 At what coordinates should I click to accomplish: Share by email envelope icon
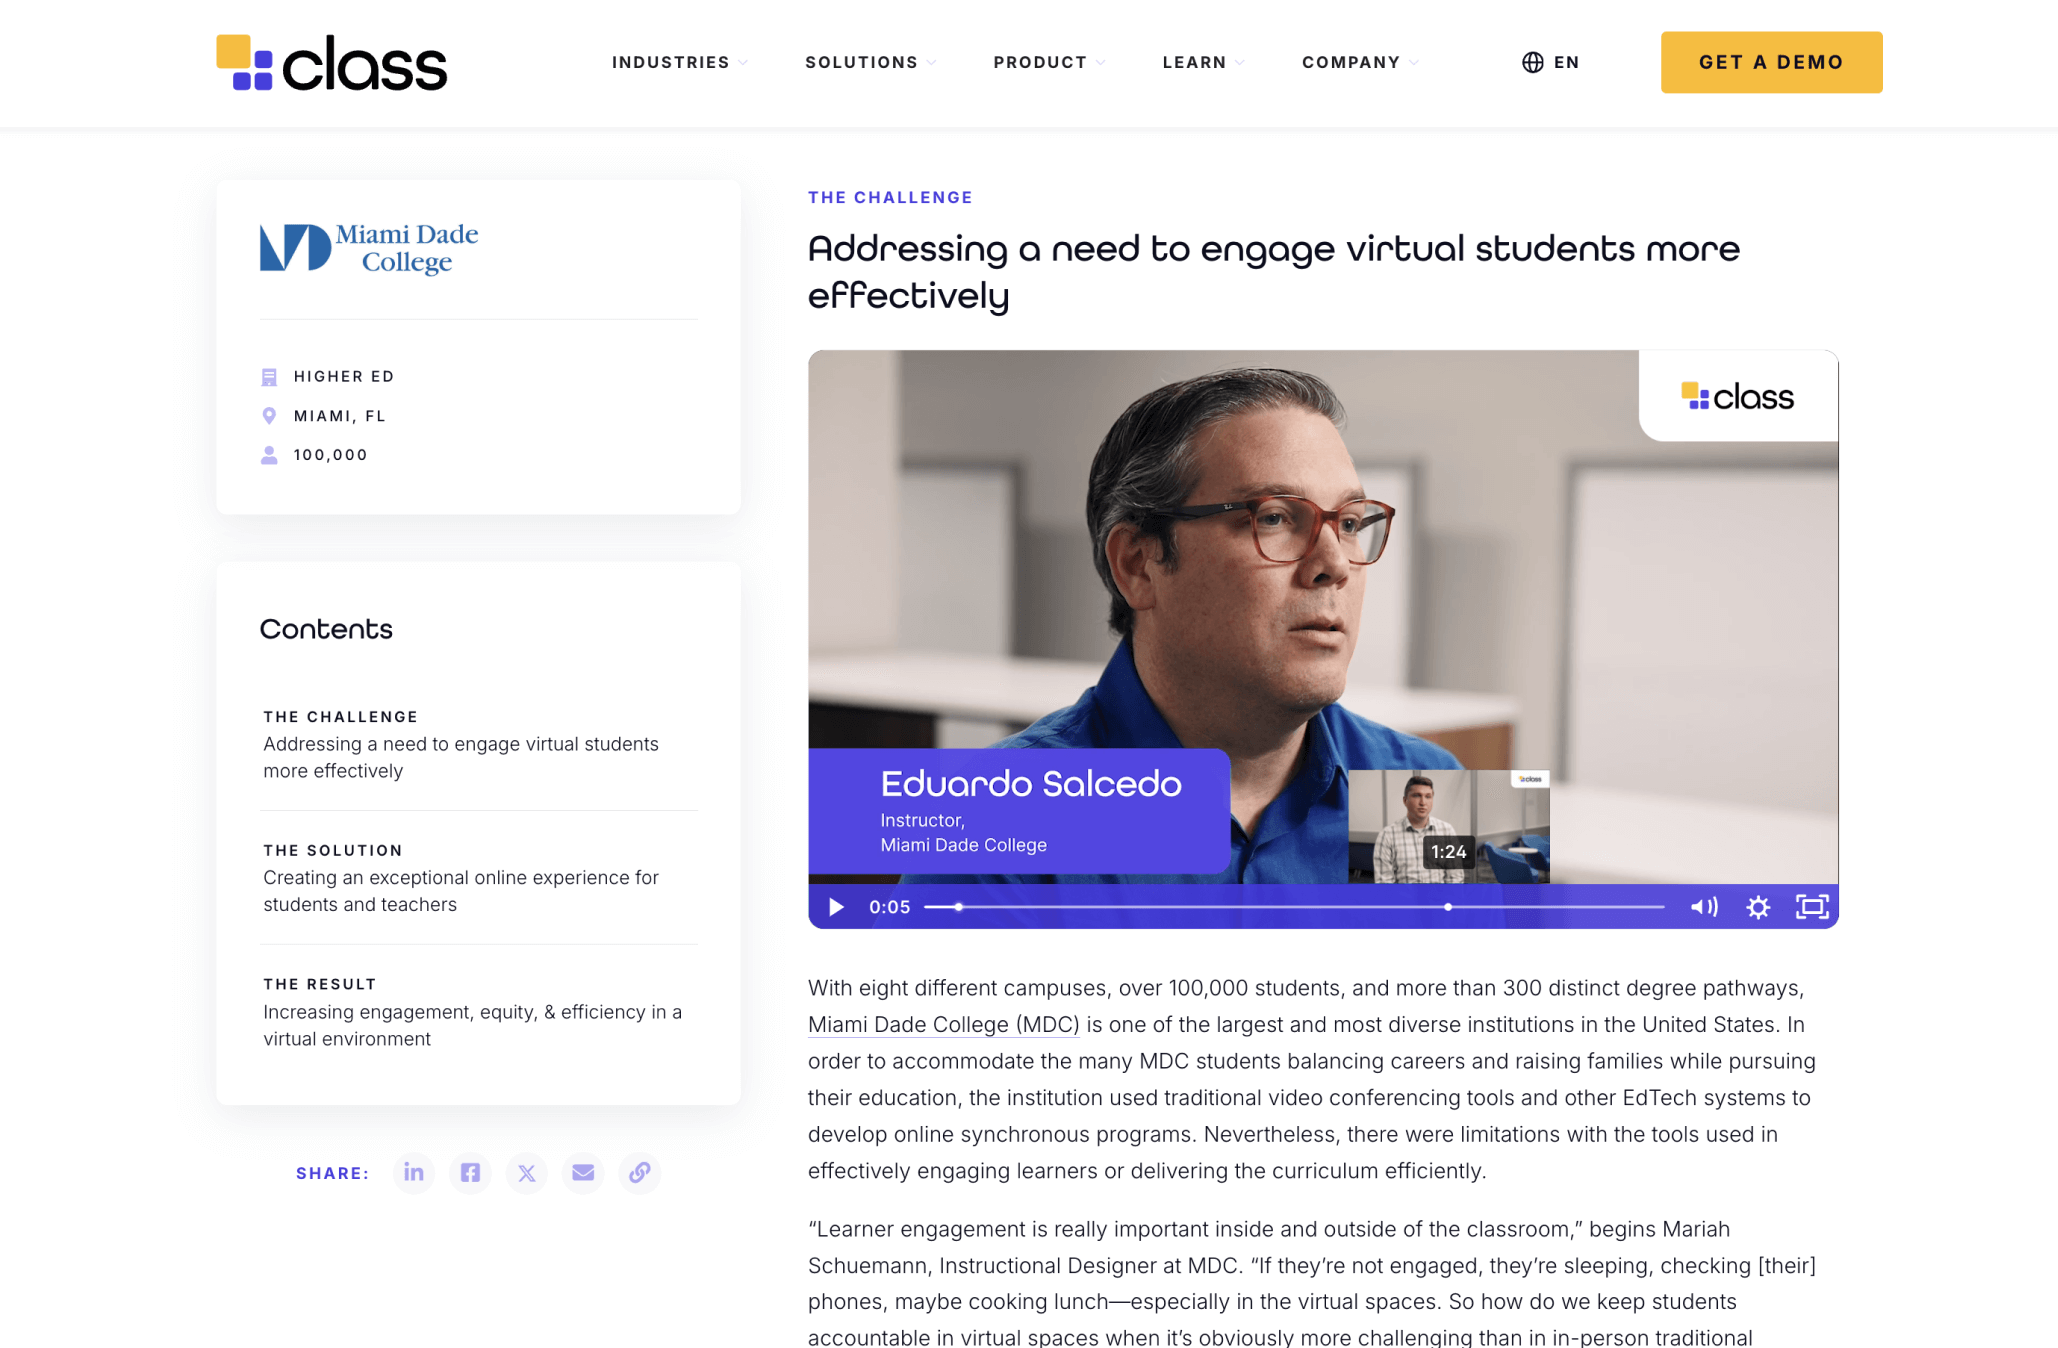tap(583, 1172)
